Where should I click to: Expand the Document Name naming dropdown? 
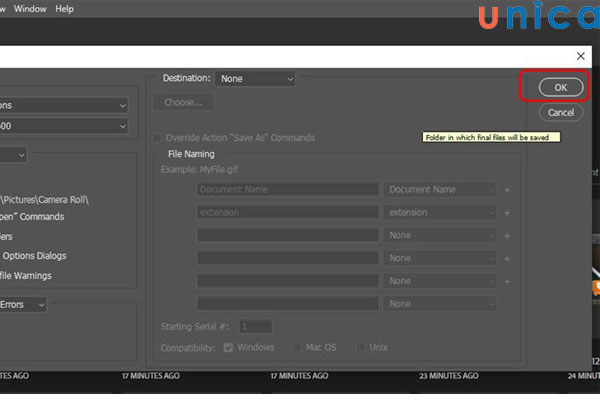[440, 189]
